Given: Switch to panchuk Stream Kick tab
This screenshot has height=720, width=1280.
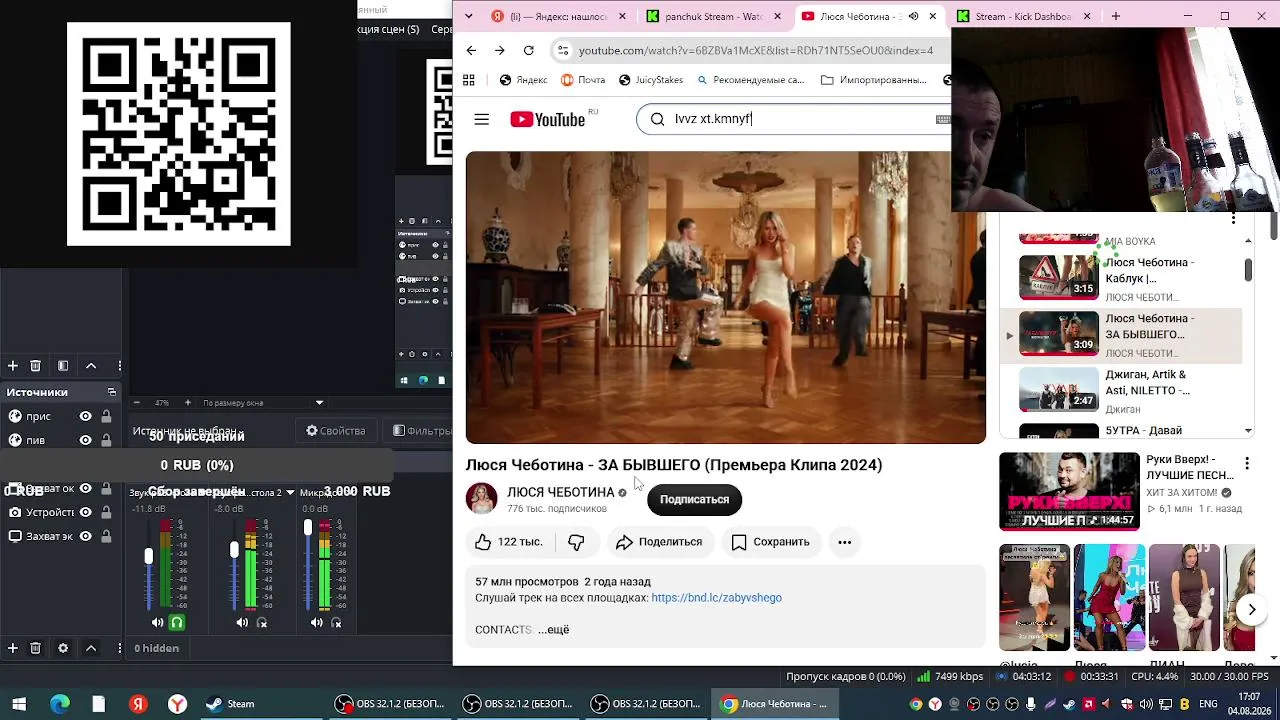Looking at the screenshot, I should [x=714, y=16].
